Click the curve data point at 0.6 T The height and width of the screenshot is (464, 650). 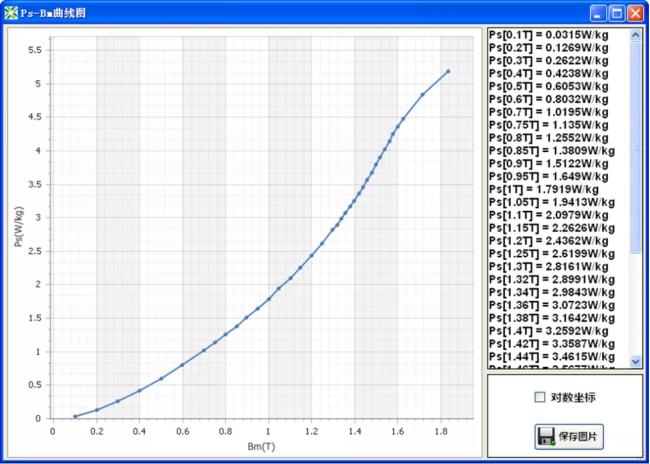click(182, 365)
